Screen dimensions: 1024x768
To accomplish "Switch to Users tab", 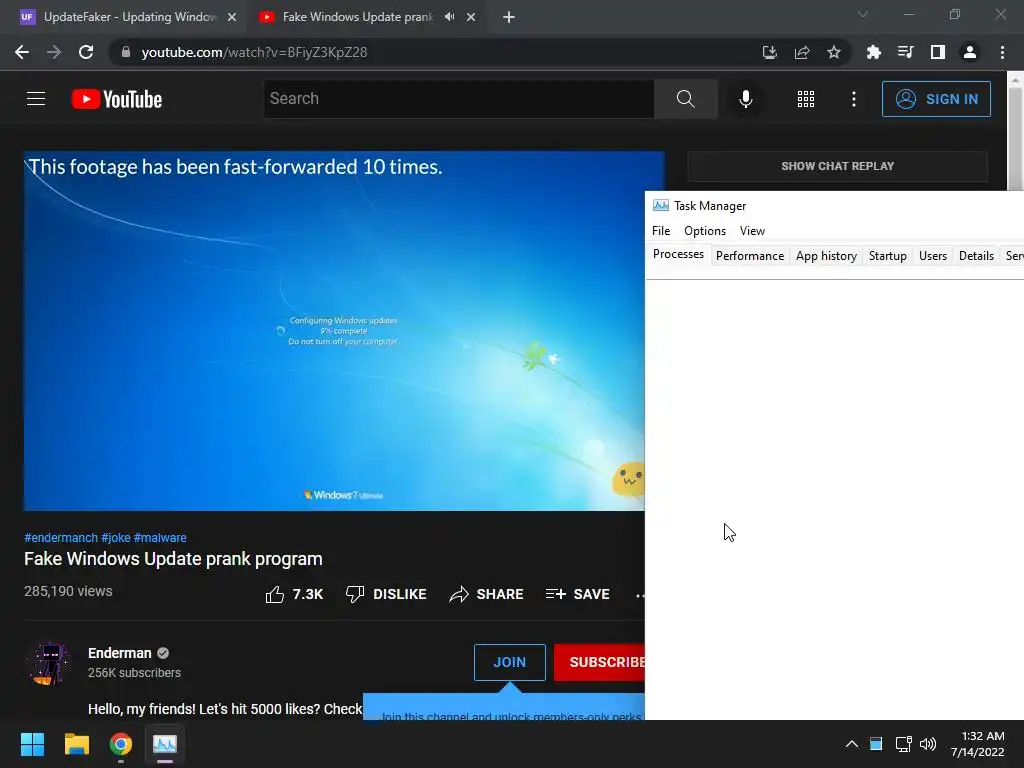I will pyautogui.click(x=933, y=256).
